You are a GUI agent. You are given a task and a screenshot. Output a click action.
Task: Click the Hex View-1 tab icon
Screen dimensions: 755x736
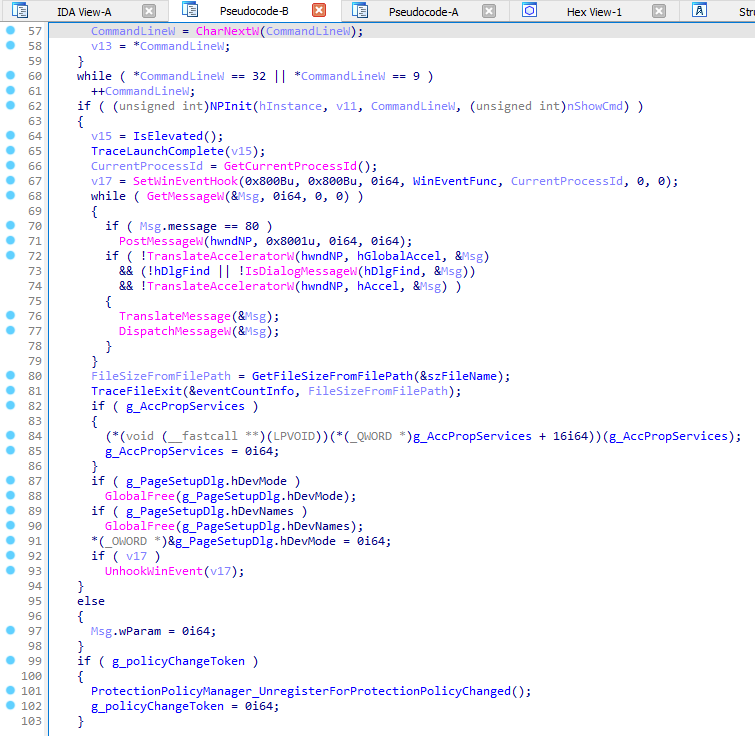click(x=530, y=11)
